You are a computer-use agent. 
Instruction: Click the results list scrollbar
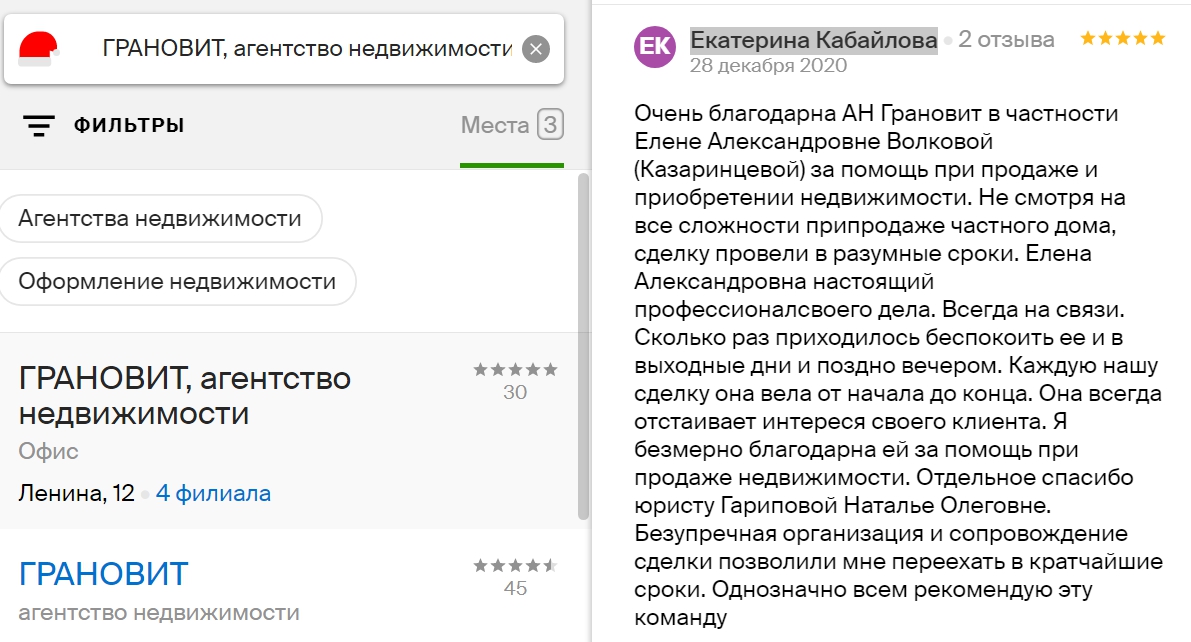point(583,346)
